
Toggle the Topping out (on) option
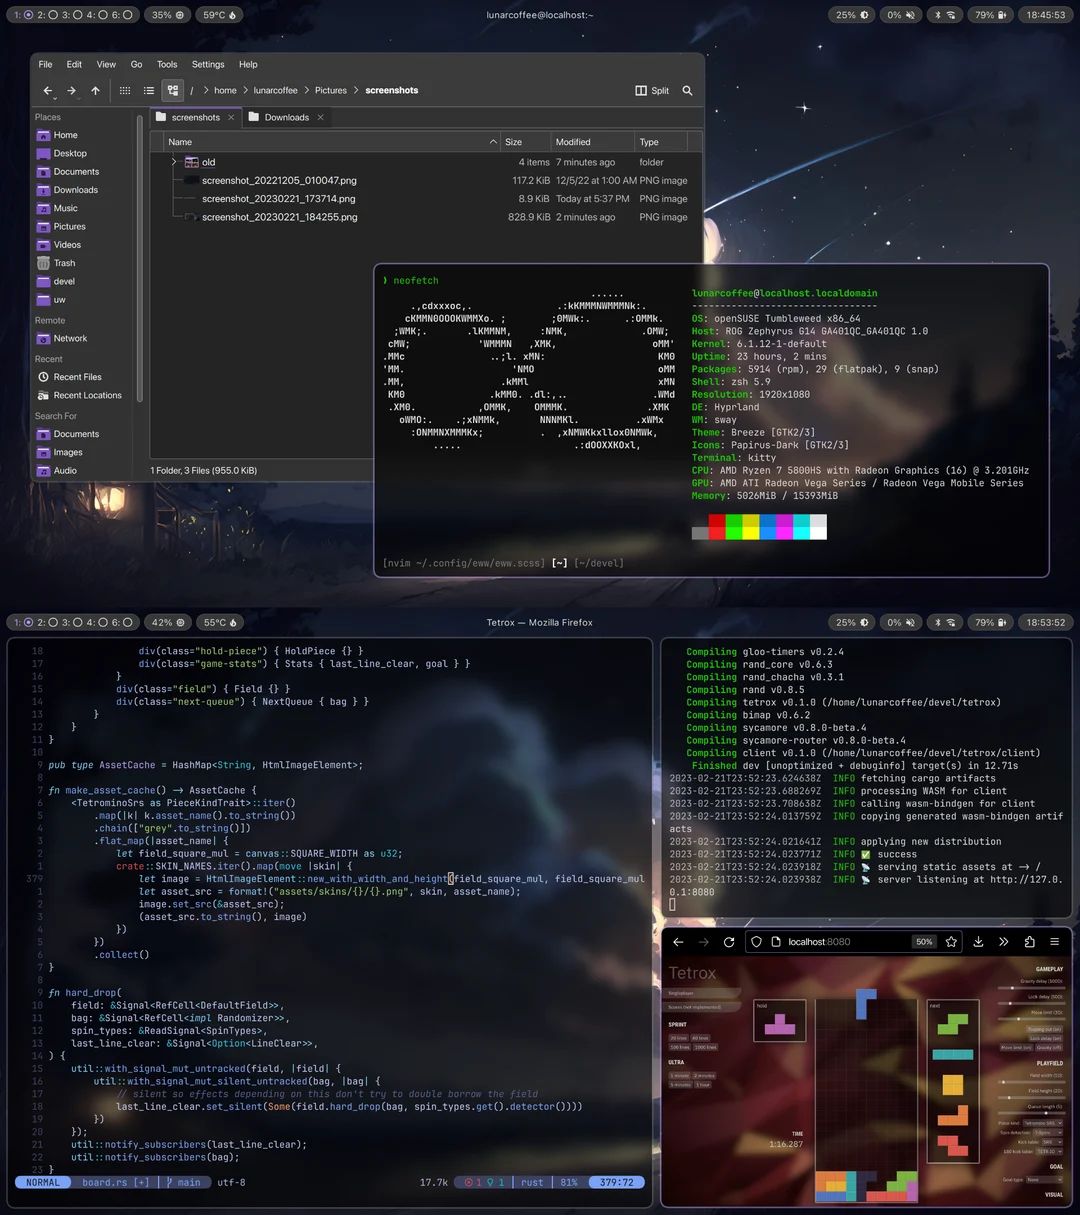coord(1044,1029)
